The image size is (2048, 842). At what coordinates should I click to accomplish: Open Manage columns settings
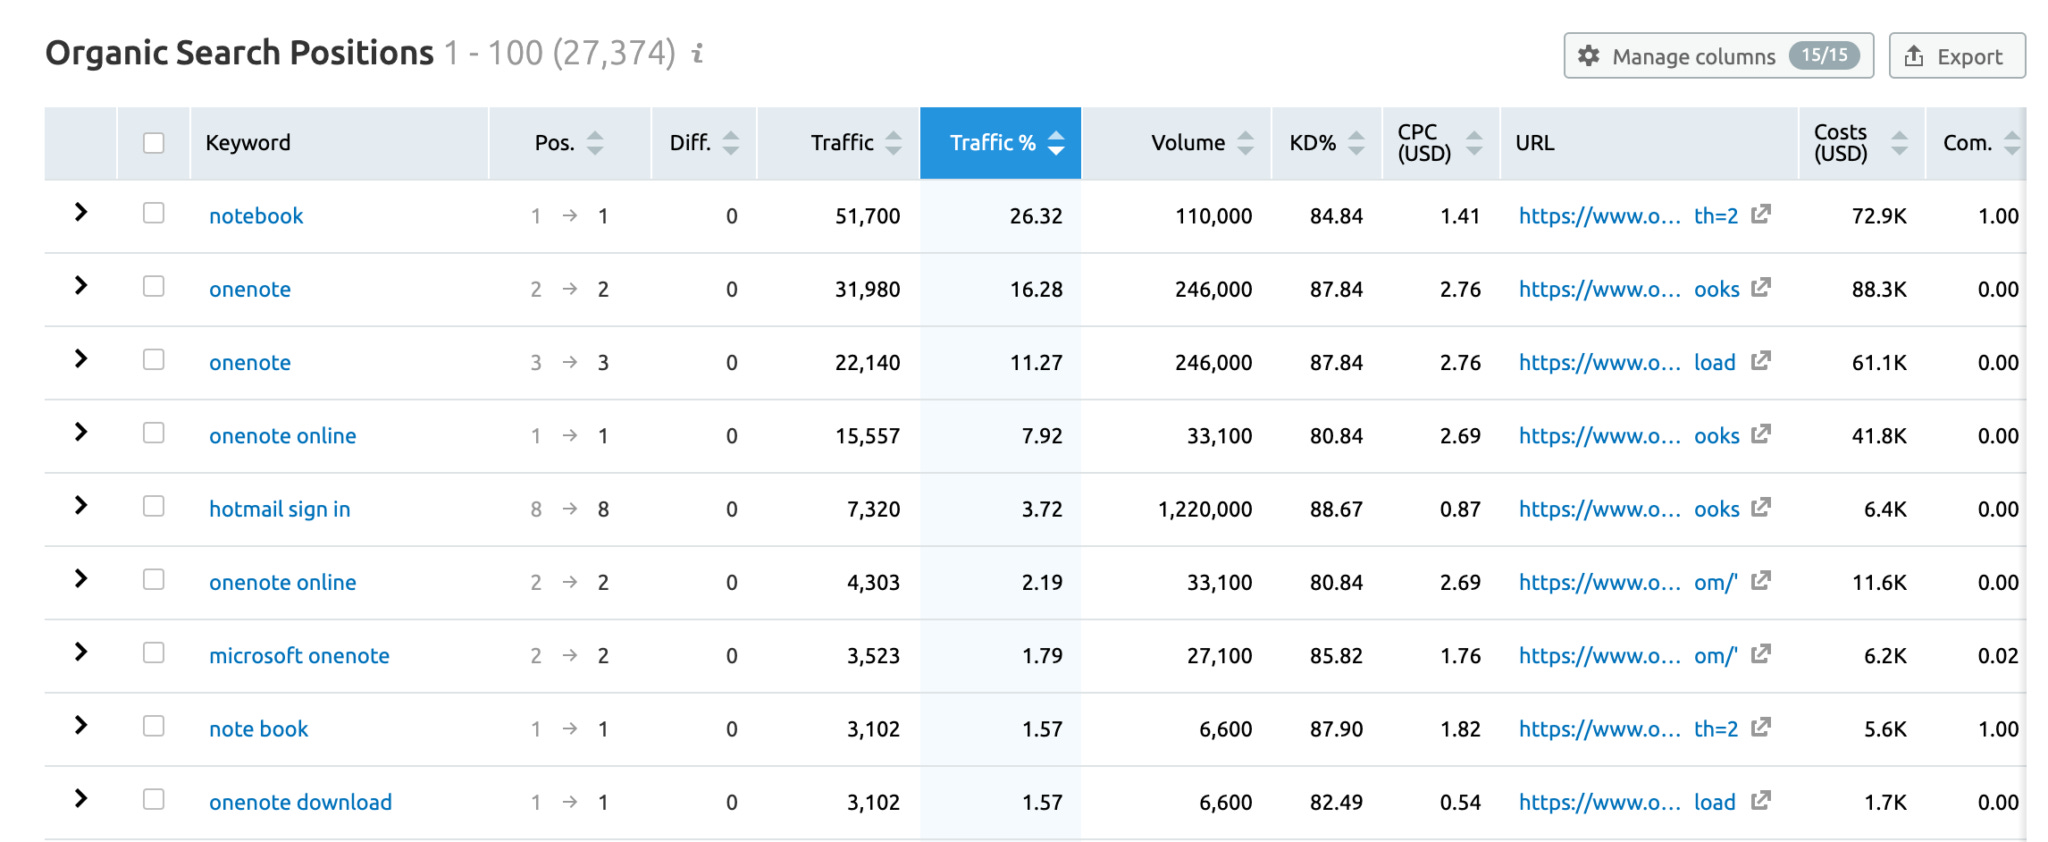(1718, 56)
